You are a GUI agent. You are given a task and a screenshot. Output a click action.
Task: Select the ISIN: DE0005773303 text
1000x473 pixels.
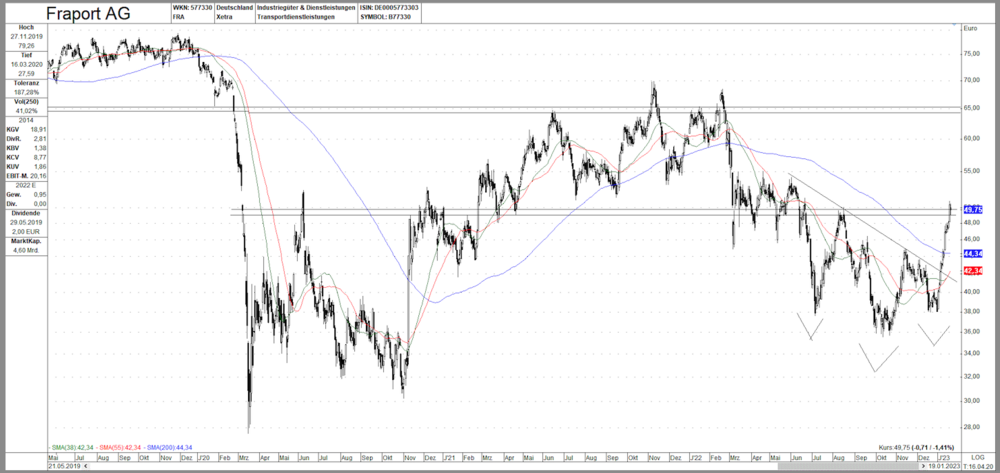pyautogui.click(x=390, y=8)
